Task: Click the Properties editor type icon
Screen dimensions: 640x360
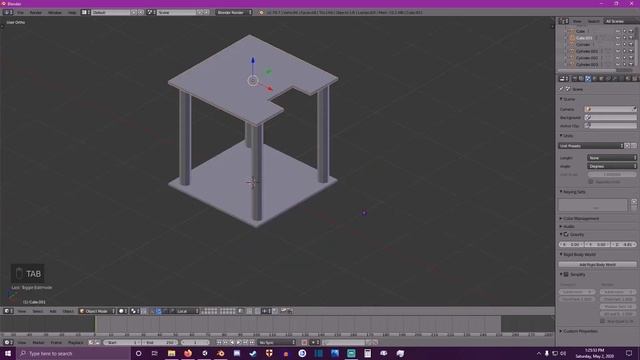Action: [564, 78]
